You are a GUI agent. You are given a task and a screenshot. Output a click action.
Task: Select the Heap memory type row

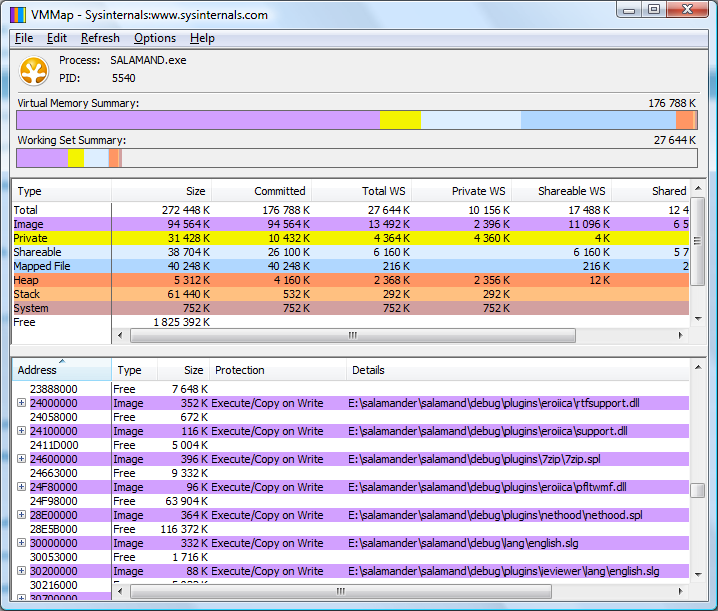click(x=351, y=280)
